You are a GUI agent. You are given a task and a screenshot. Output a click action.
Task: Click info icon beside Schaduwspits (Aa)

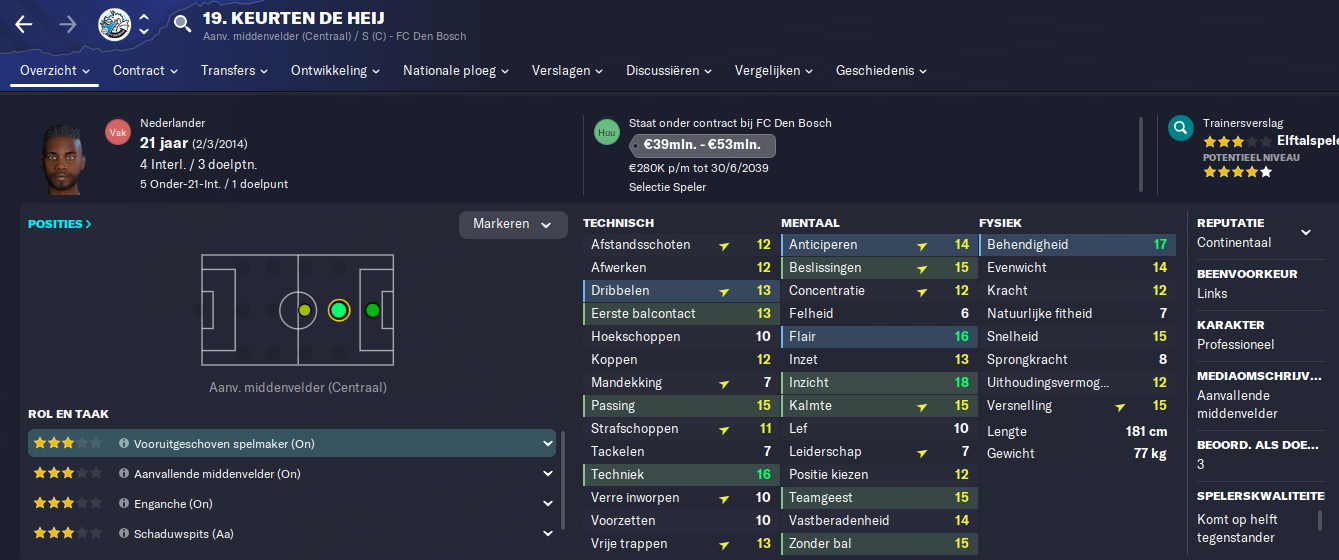(x=124, y=534)
